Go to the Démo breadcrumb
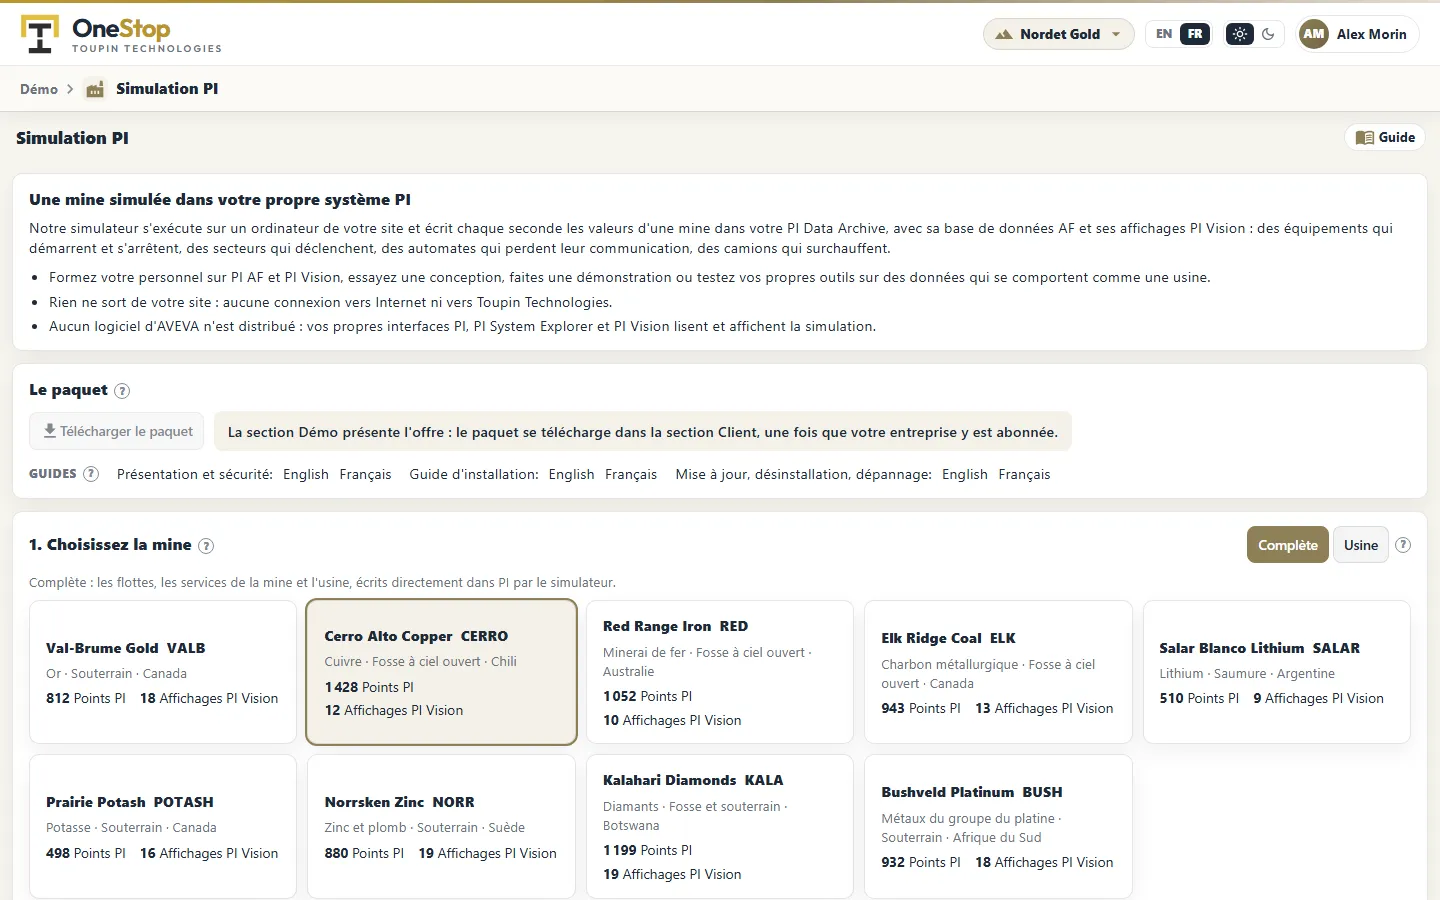 pos(39,89)
